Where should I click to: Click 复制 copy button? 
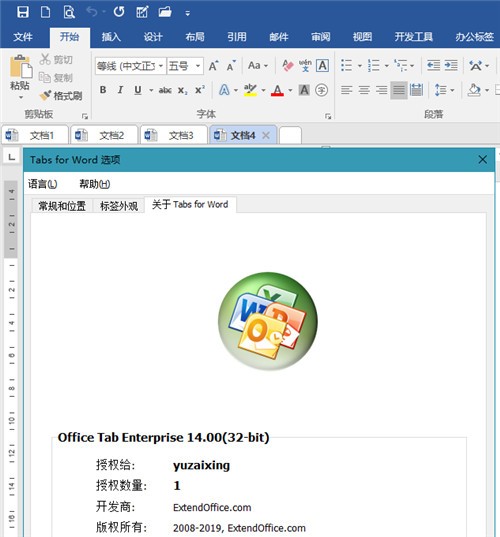coord(56,78)
